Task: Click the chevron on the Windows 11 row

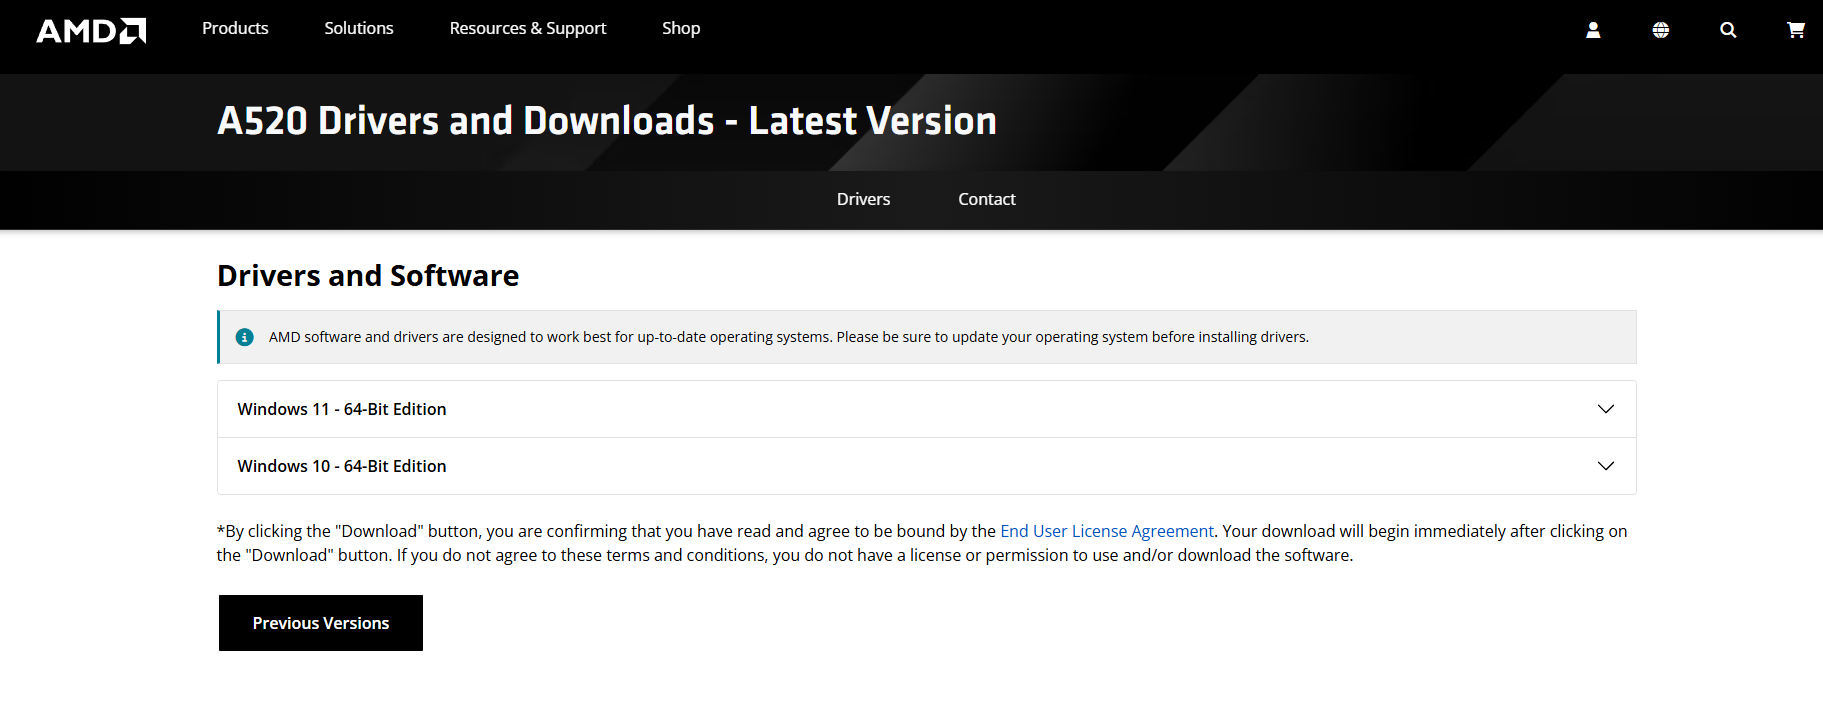Action: 1606,409
